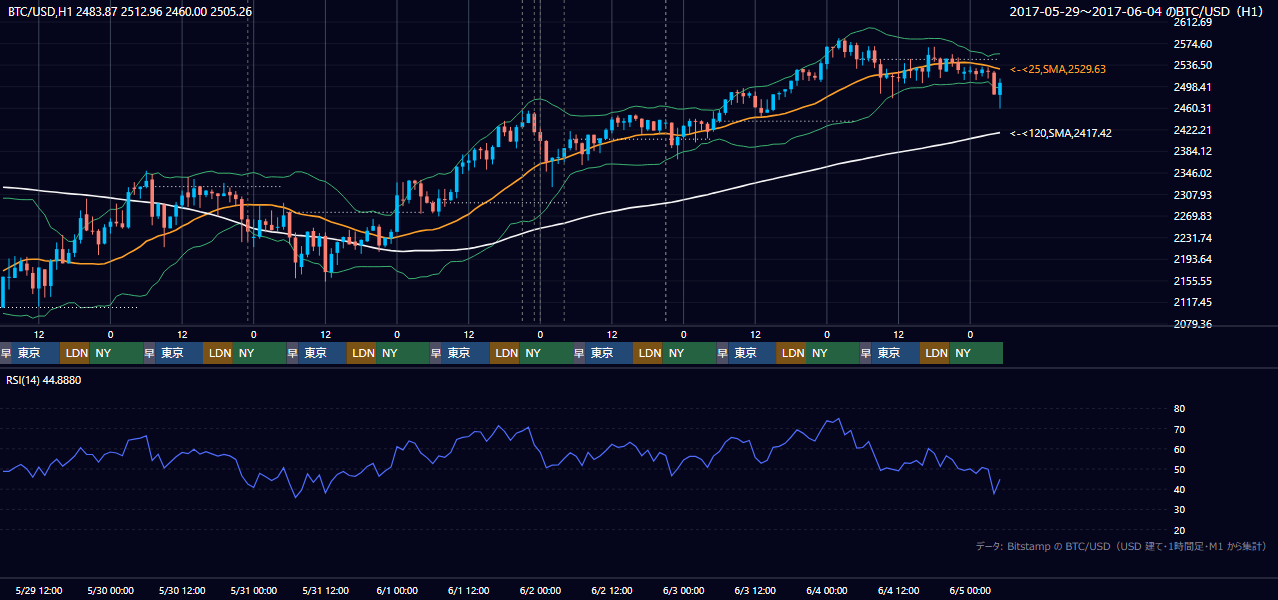Click the orange 25 SMA 2529.63 label
The height and width of the screenshot is (600, 1278).
point(1058,69)
